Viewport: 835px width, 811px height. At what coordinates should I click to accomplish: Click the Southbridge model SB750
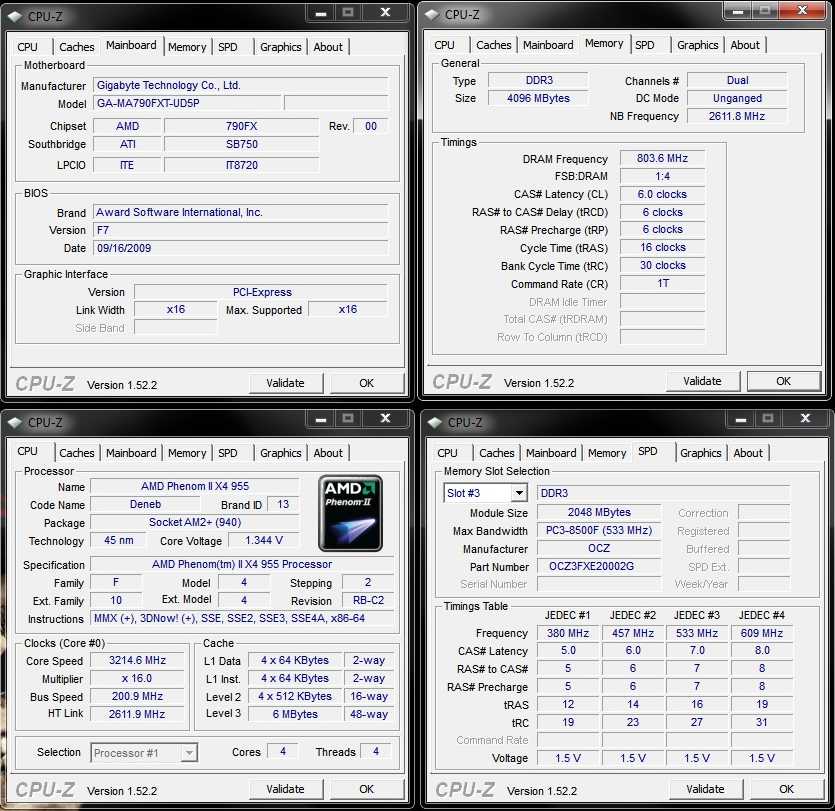point(242,144)
